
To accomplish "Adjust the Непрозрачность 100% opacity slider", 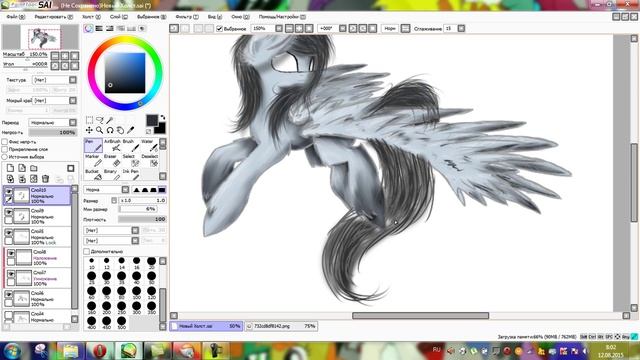I will pyautogui.click(x=53, y=133).
